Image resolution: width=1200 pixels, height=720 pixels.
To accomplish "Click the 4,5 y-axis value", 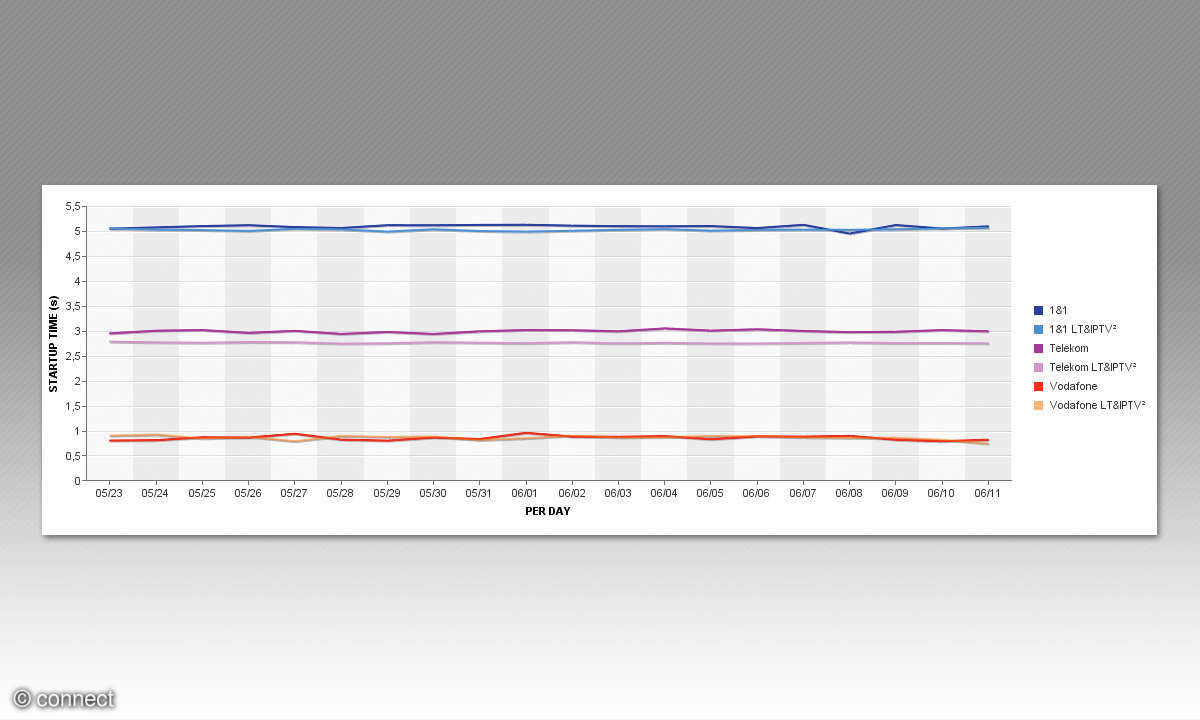I will [73, 256].
